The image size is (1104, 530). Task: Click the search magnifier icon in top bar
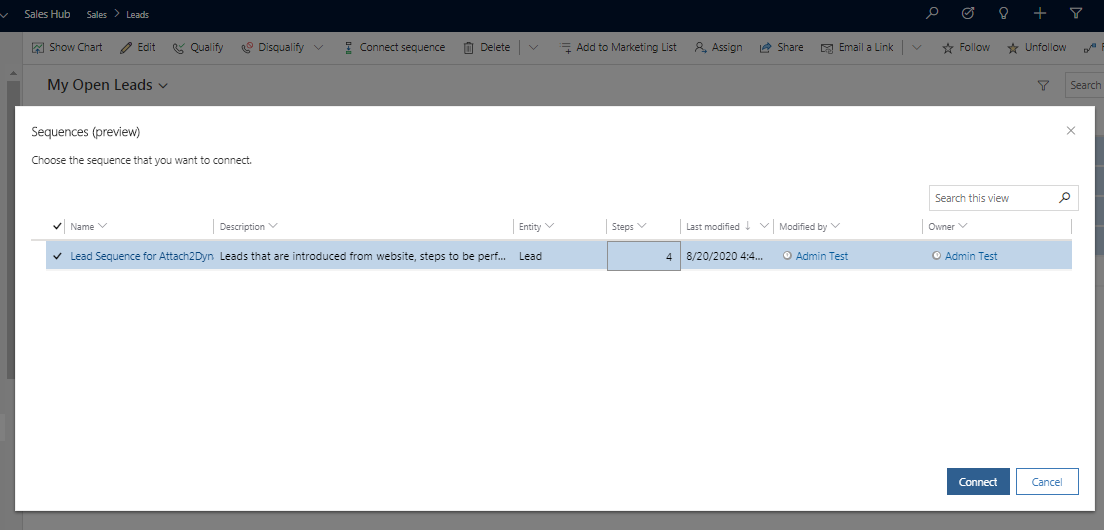[x=932, y=14]
